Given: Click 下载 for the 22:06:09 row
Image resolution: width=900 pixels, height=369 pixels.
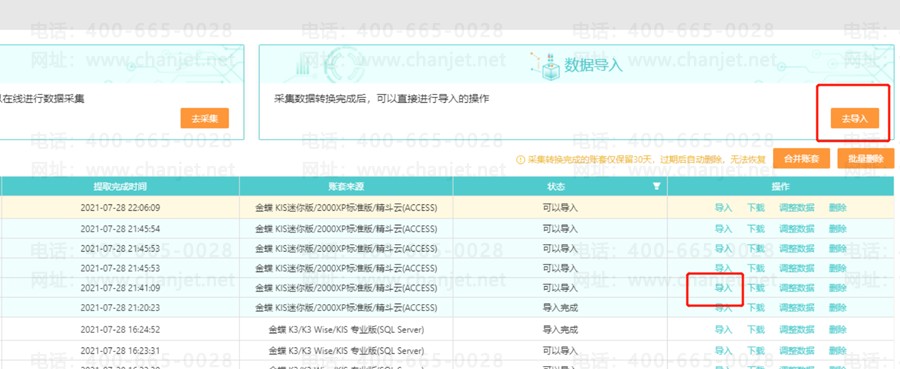Looking at the screenshot, I should tap(755, 208).
